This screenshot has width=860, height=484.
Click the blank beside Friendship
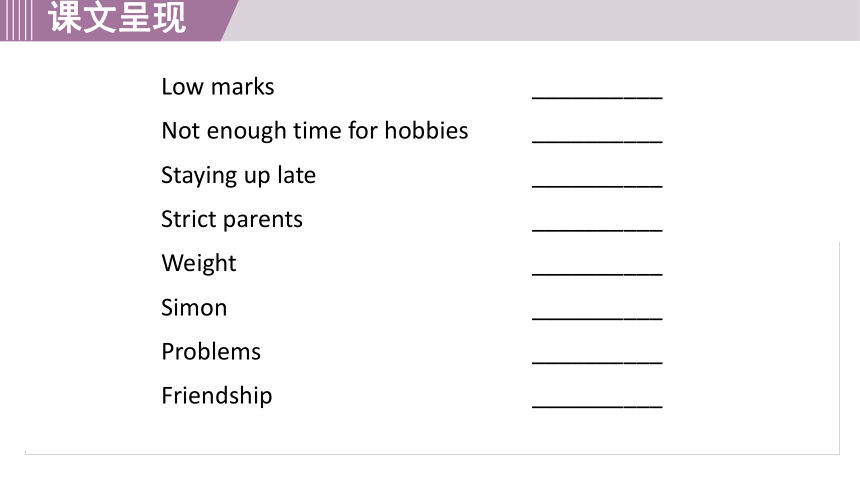point(597,399)
